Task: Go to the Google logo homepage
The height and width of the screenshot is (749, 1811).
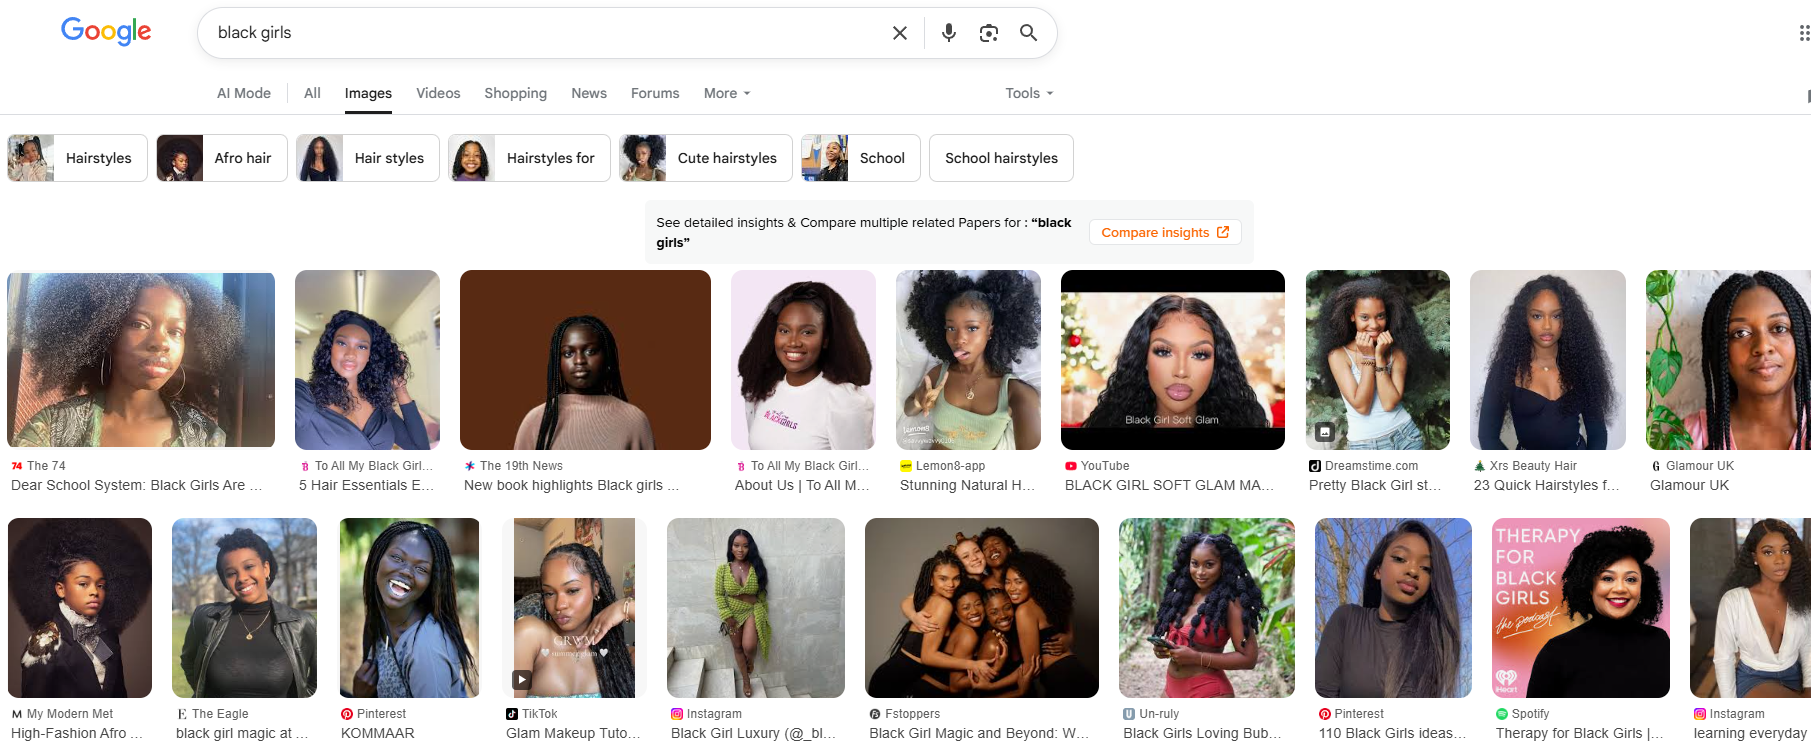Action: [x=106, y=32]
